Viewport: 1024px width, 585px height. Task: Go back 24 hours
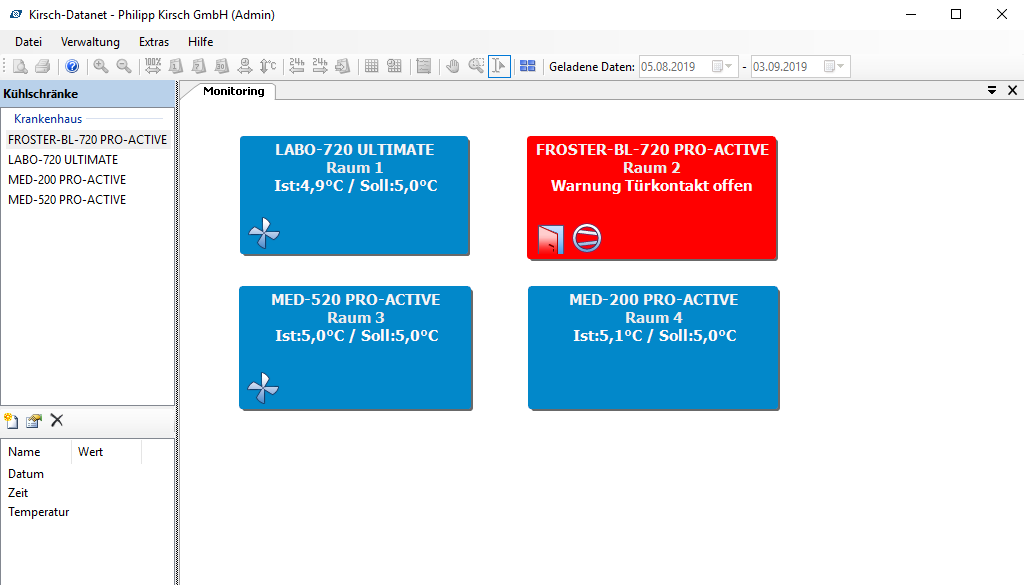[296, 66]
